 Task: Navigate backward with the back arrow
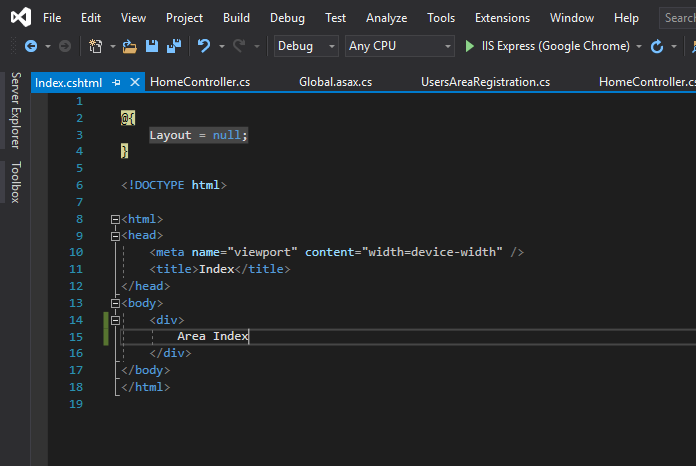pos(31,46)
